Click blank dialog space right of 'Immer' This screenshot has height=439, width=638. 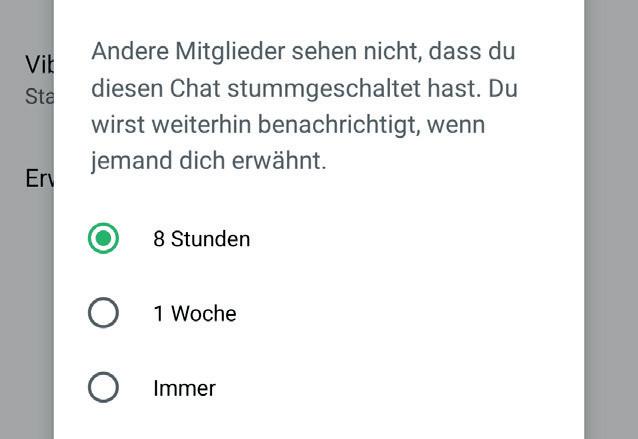click(400, 387)
